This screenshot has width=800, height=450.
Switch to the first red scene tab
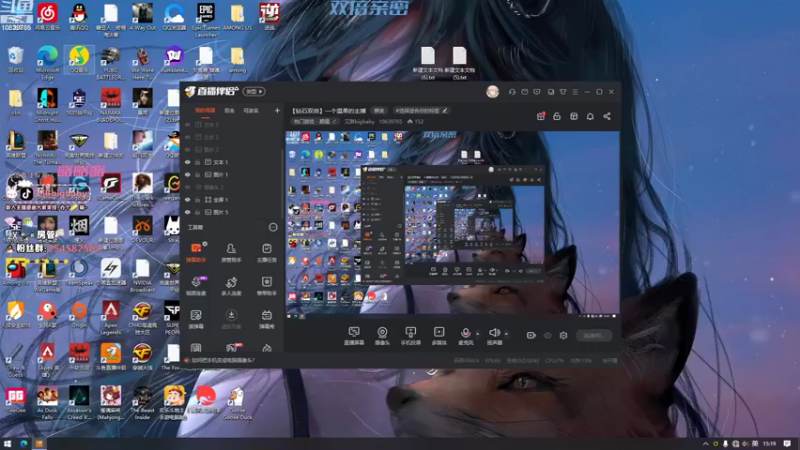point(205,110)
